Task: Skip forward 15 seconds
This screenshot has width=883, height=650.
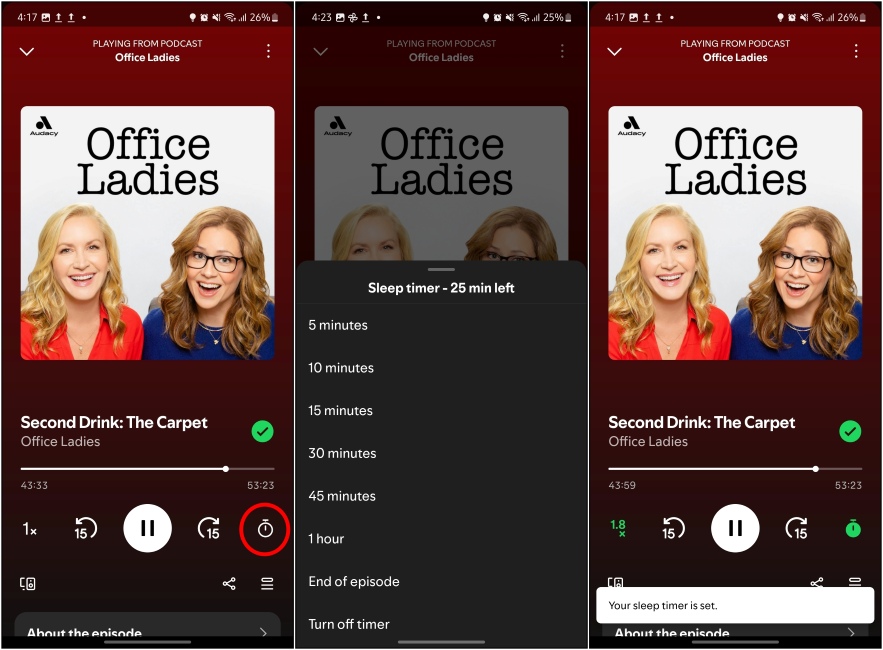Action: 209,528
